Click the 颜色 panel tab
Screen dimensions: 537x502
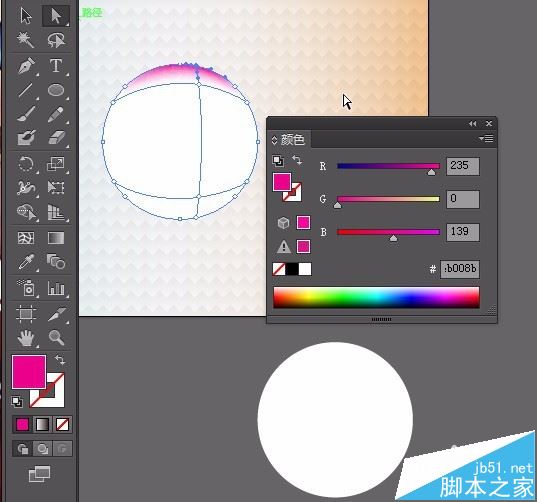click(293, 140)
